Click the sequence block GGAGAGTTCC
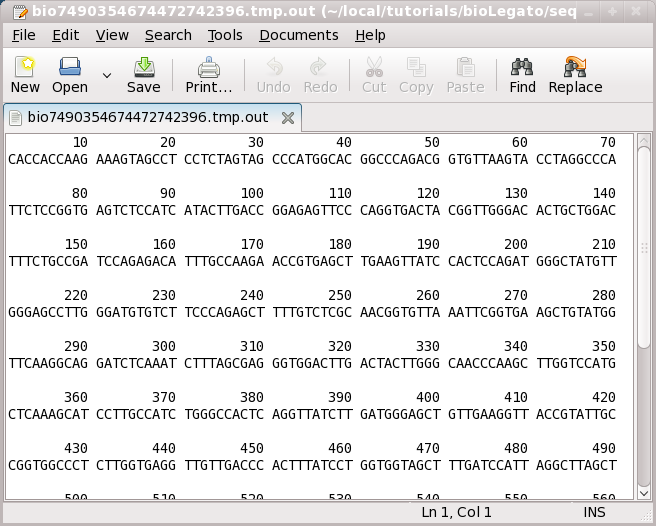Image resolution: width=656 pixels, height=526 pixels. pos(312,210)
